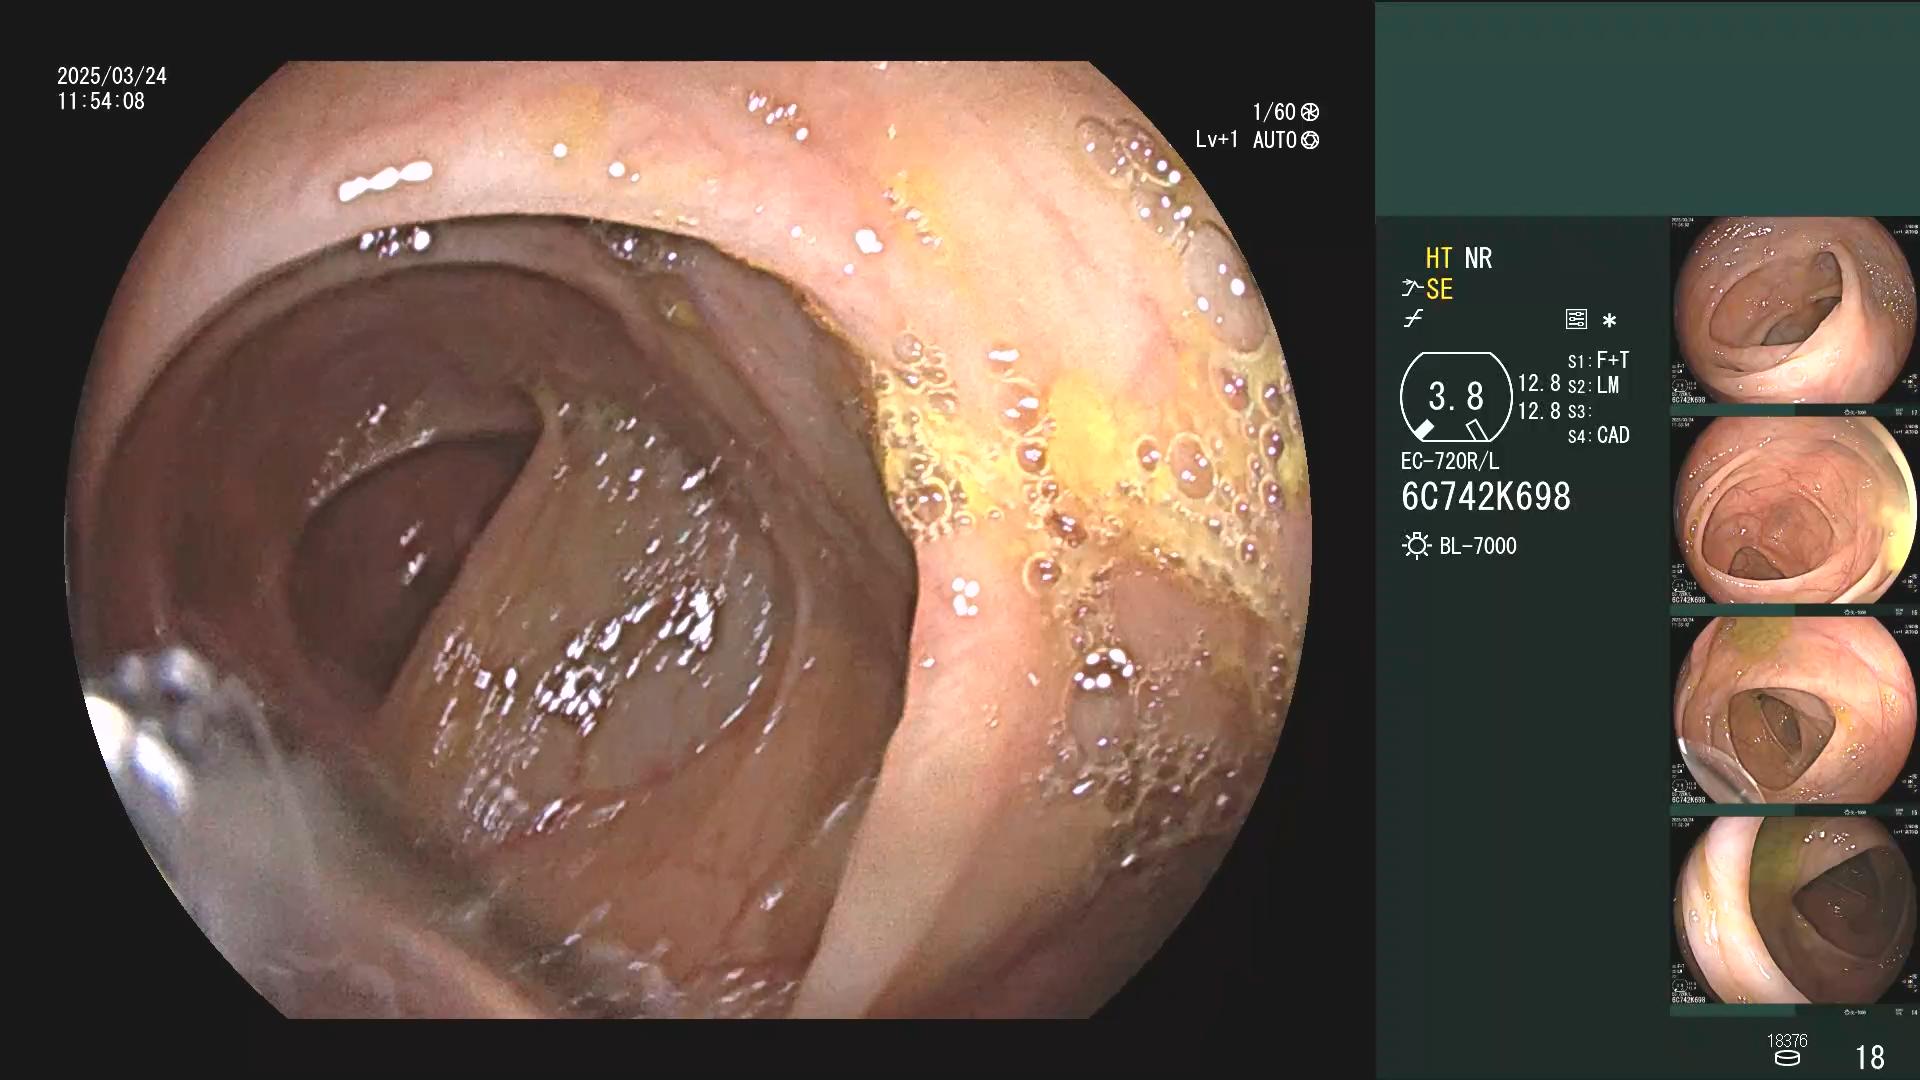Open the first captured image thumbnail
Viewport: 1920px width, 1080px height.
[x=1795, y=311]
